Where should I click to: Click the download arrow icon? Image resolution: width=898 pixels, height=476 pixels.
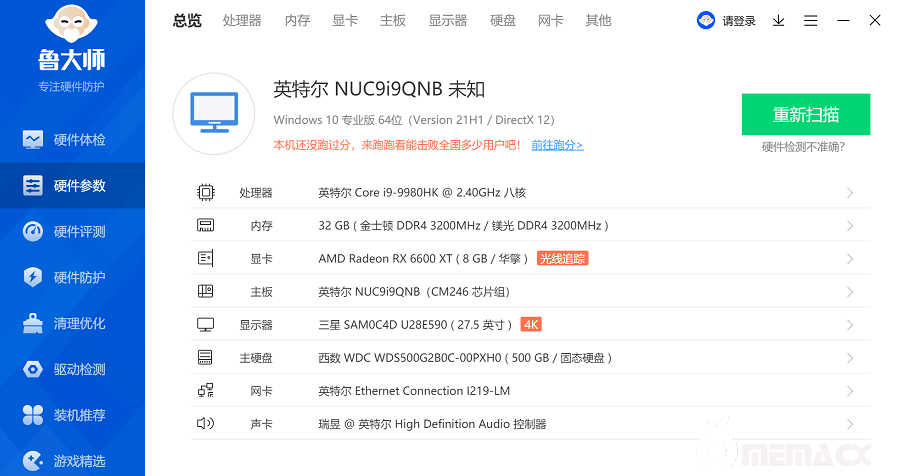tap(778, 21)
